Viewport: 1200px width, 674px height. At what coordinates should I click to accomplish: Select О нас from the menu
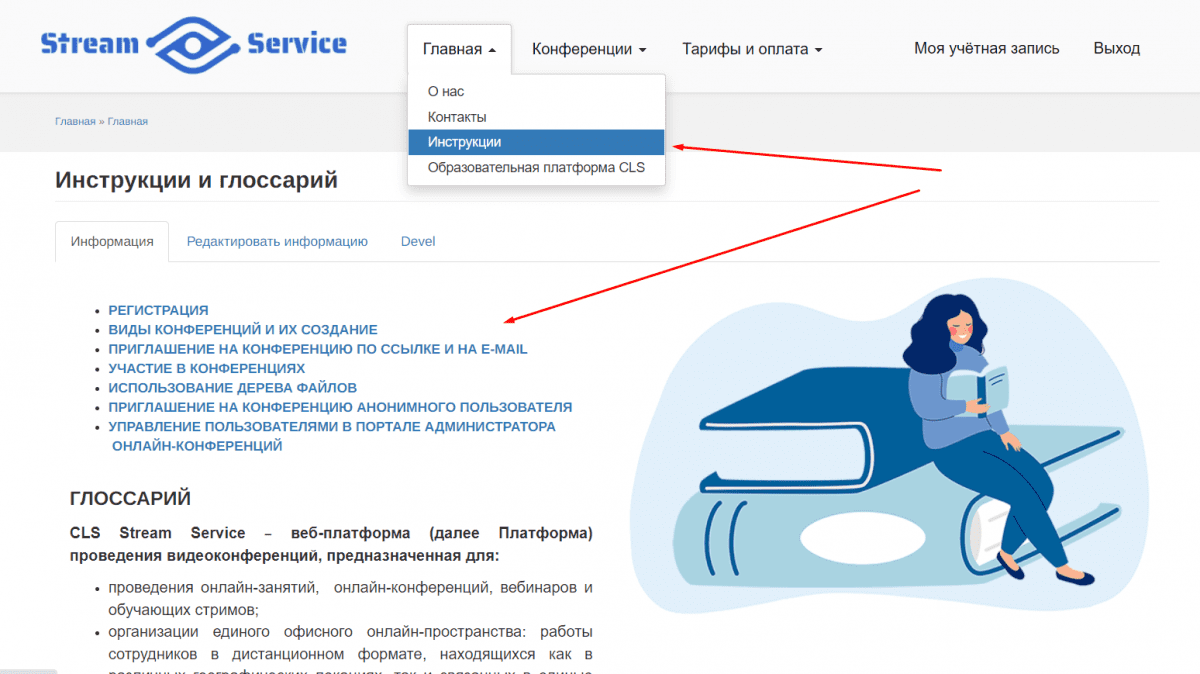pyautogui.click(x=446, y=91)
